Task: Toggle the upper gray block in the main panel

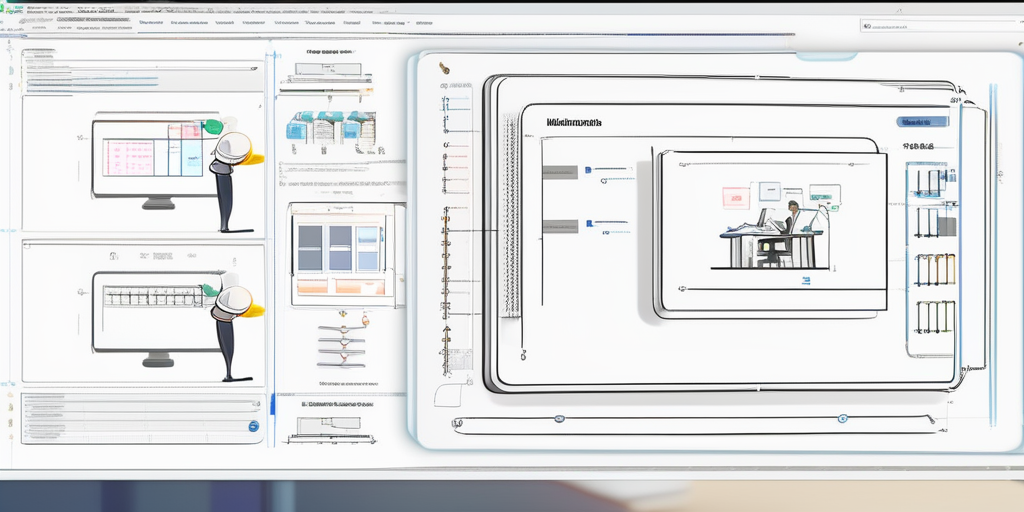Action: click(559, 172)
